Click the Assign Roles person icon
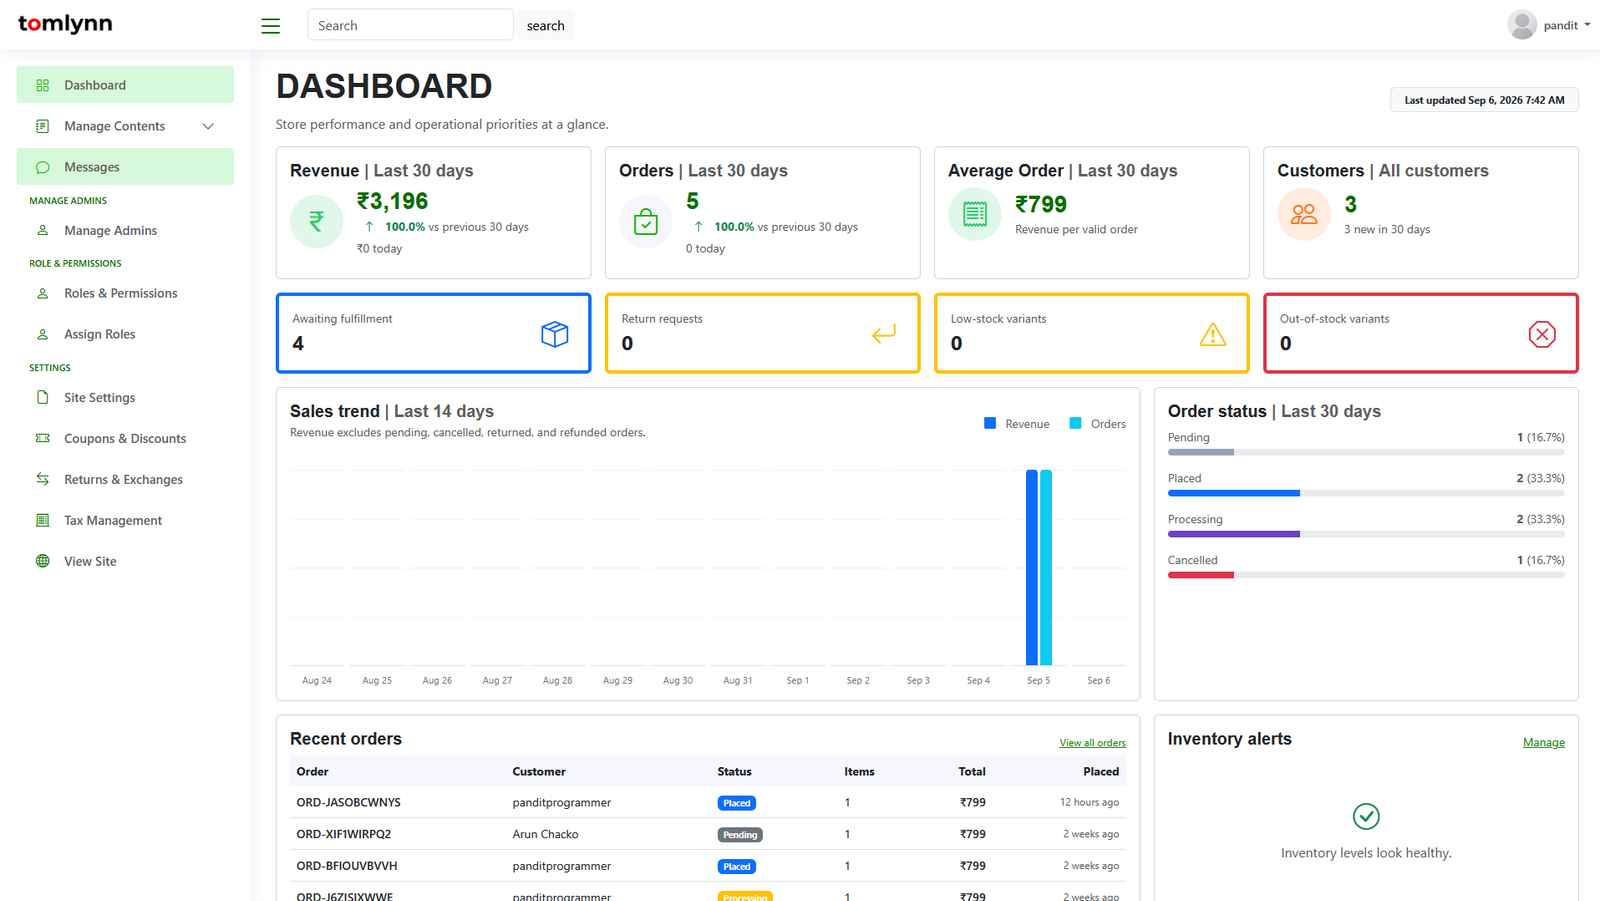The image size is (1600, 901). [43, 334]
